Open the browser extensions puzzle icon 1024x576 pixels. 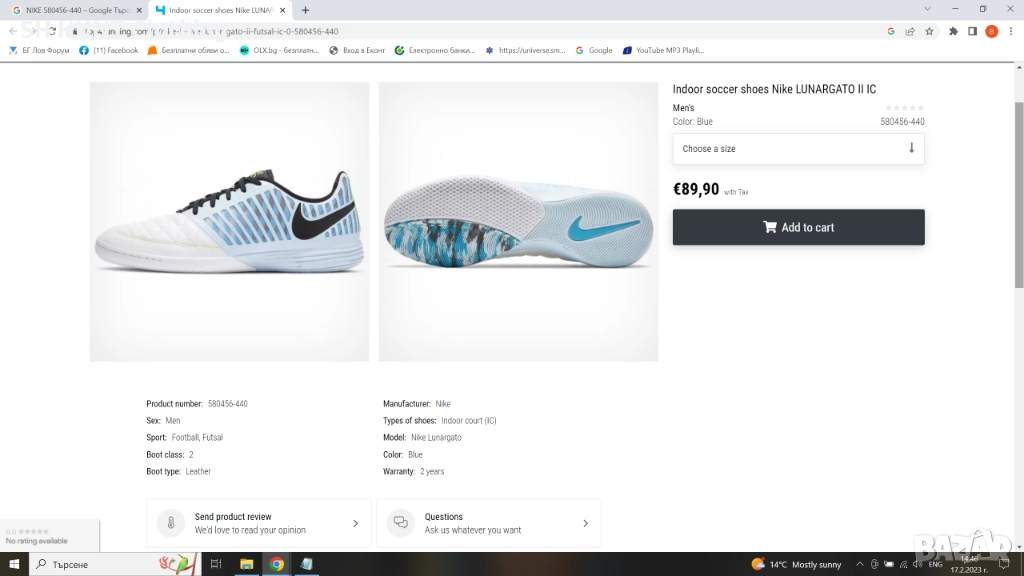pos(954,31)
